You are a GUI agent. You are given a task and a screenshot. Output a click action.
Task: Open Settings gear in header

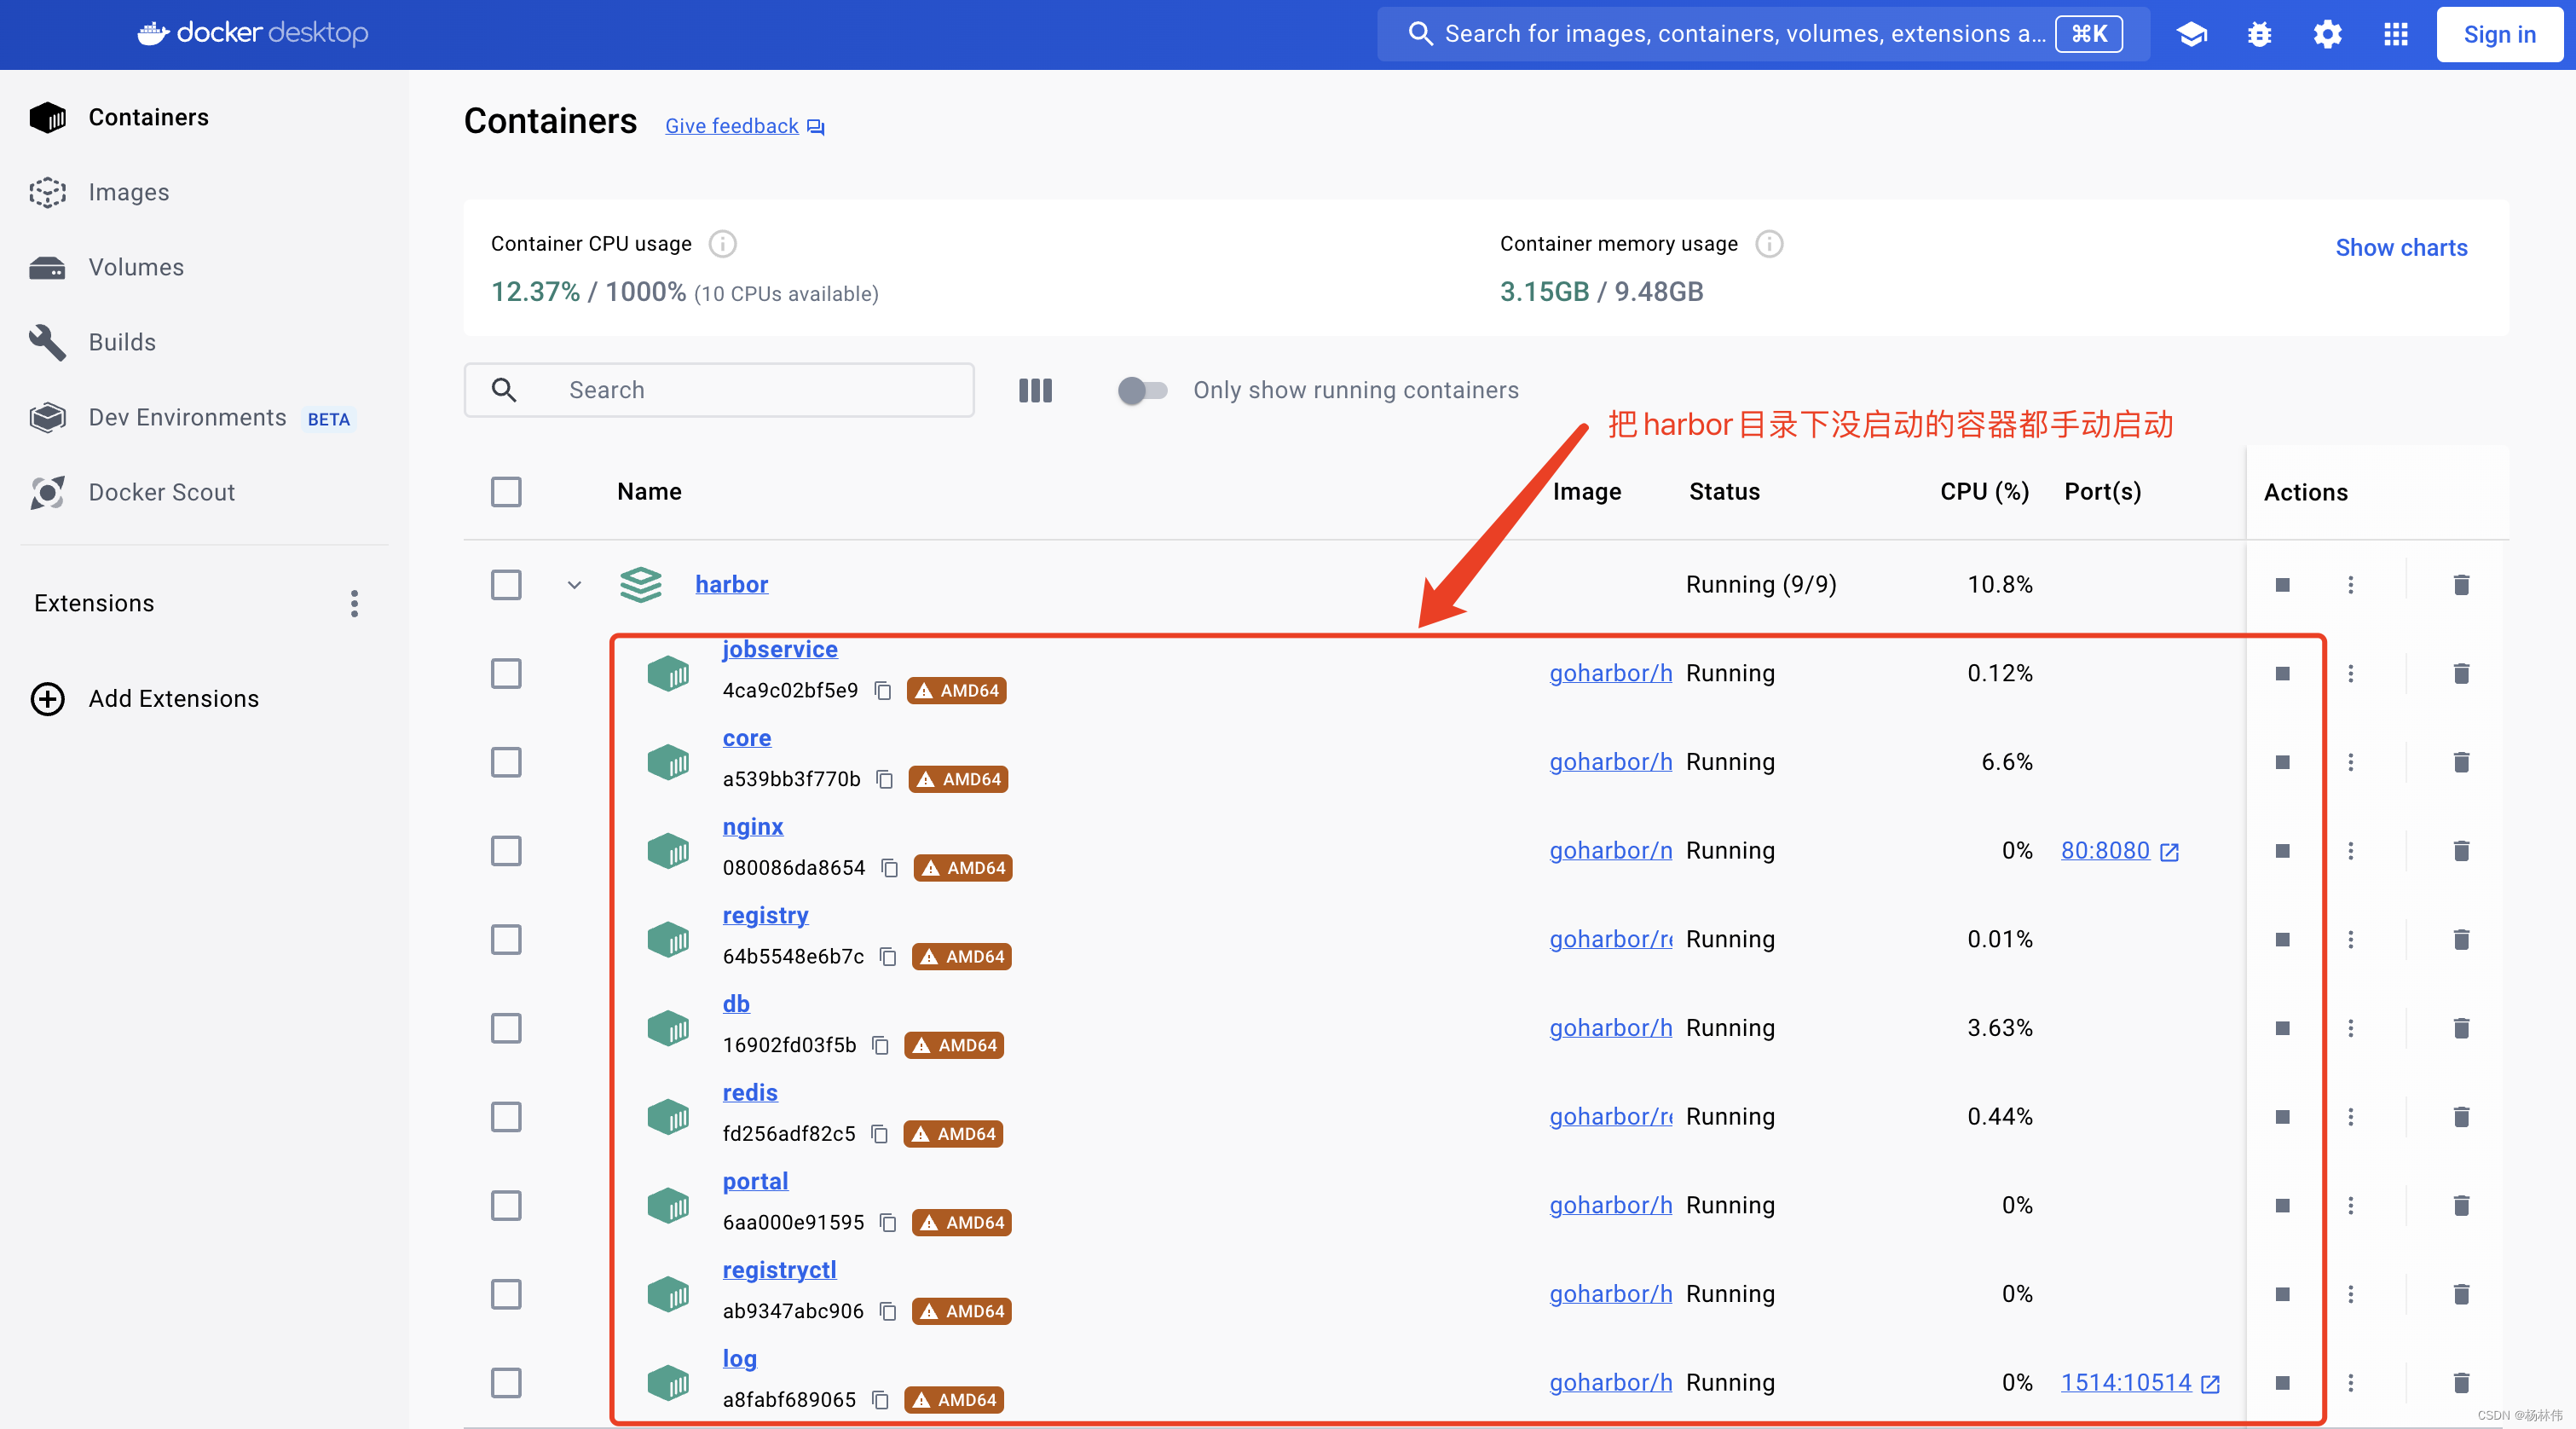click(x=2327, y=35)
